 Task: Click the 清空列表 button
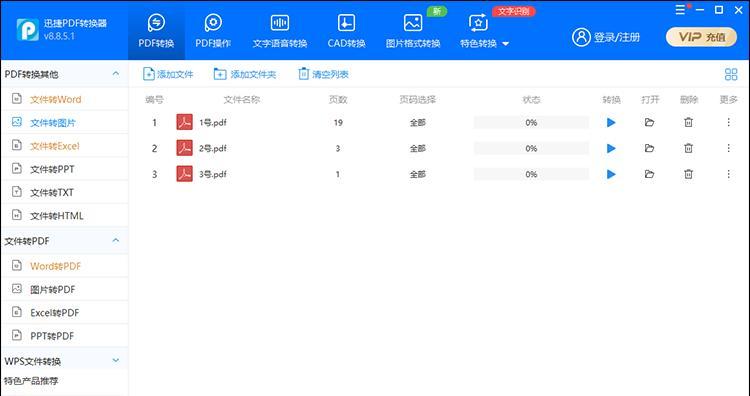323,74
